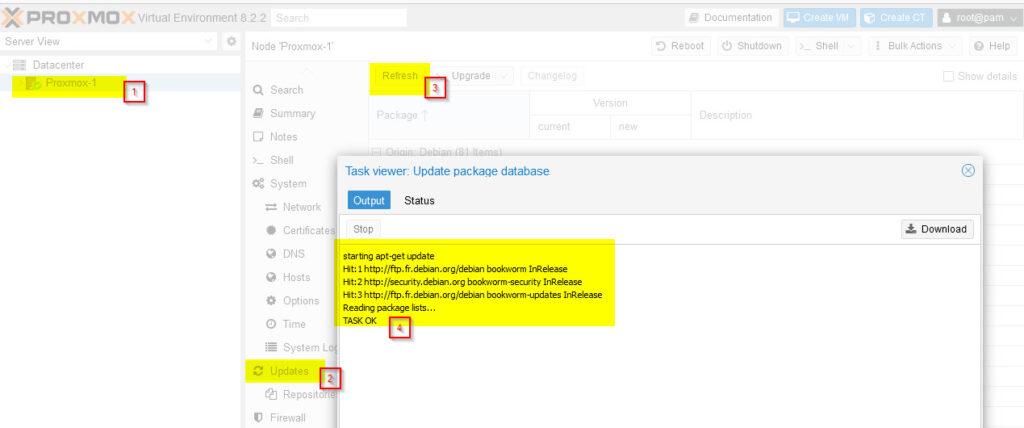Close the Task viewer dialog
Screen dimensions: 1024x428
pos(968,171)
